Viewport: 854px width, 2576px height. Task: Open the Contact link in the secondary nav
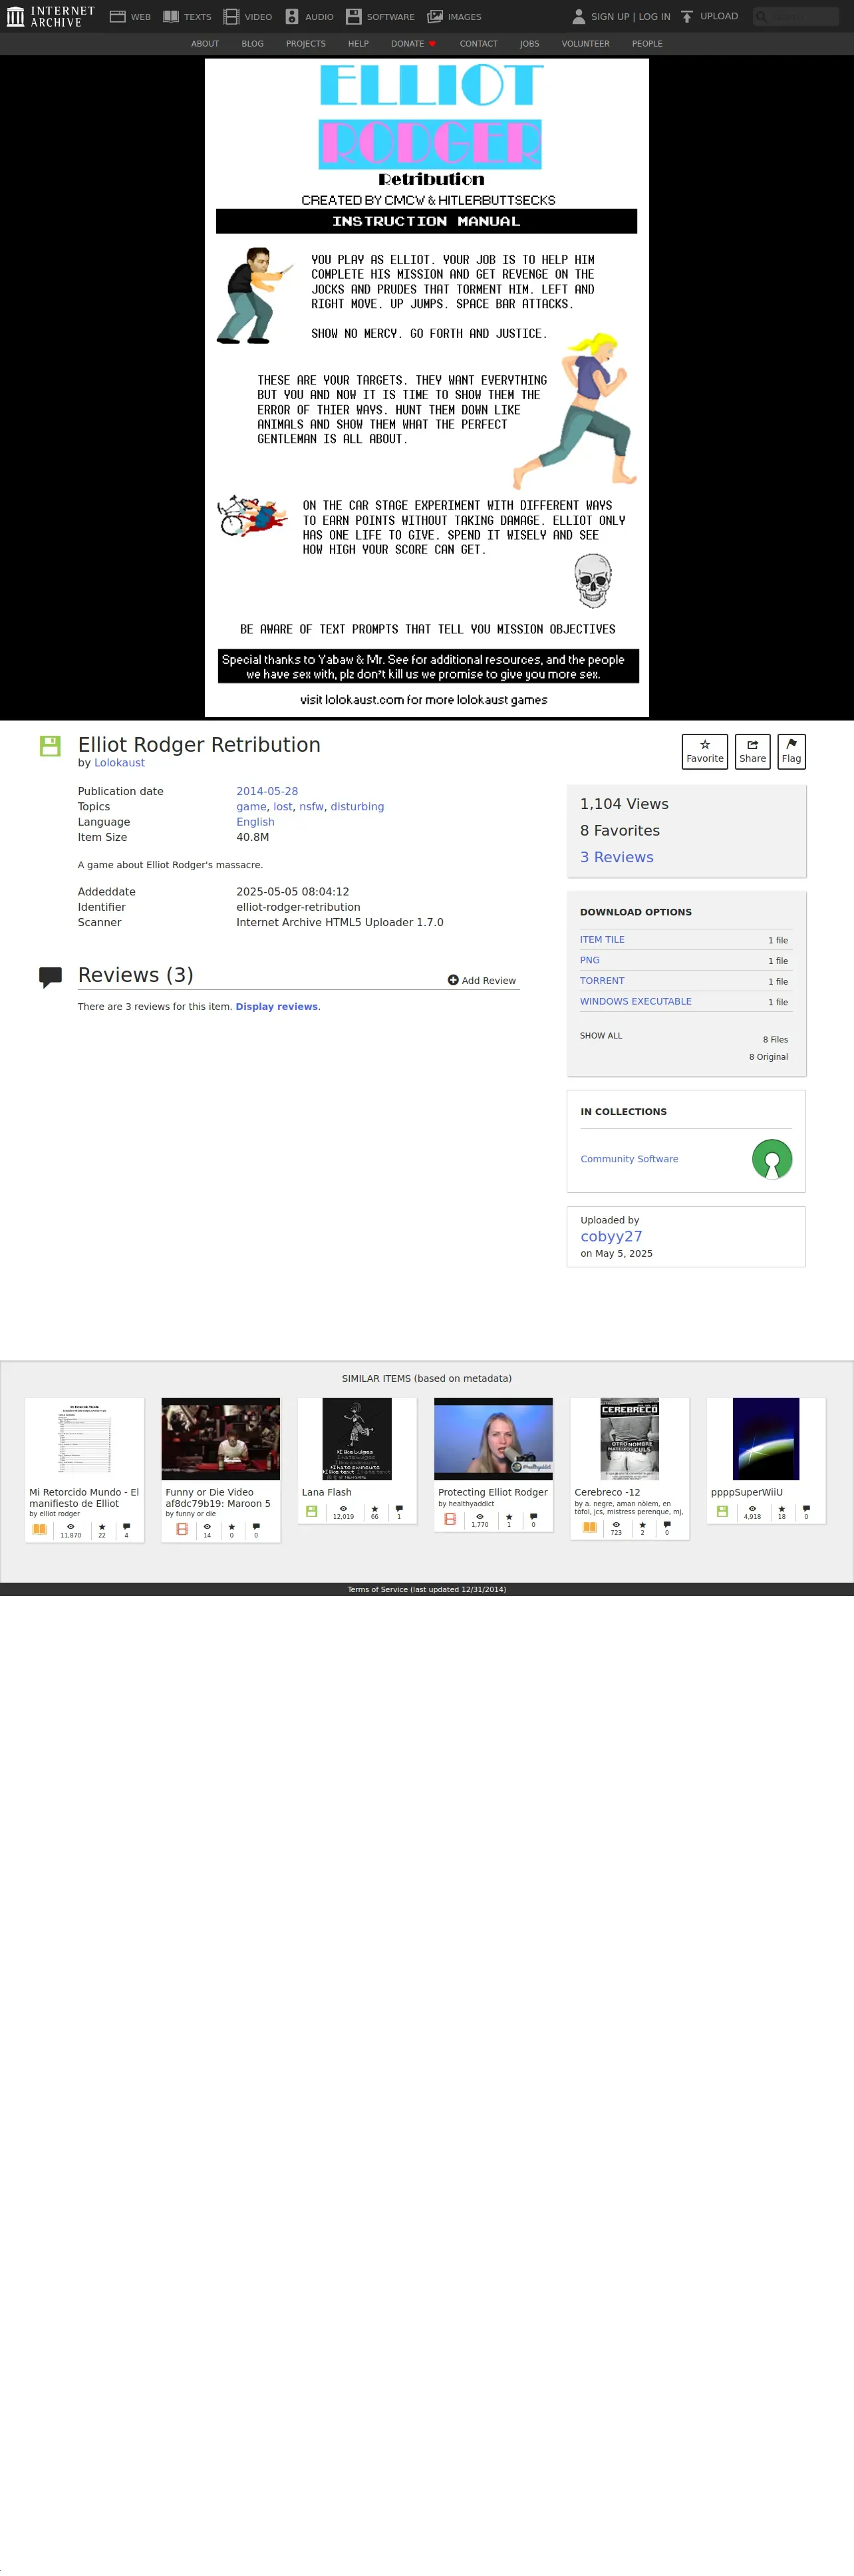[478, 44]
